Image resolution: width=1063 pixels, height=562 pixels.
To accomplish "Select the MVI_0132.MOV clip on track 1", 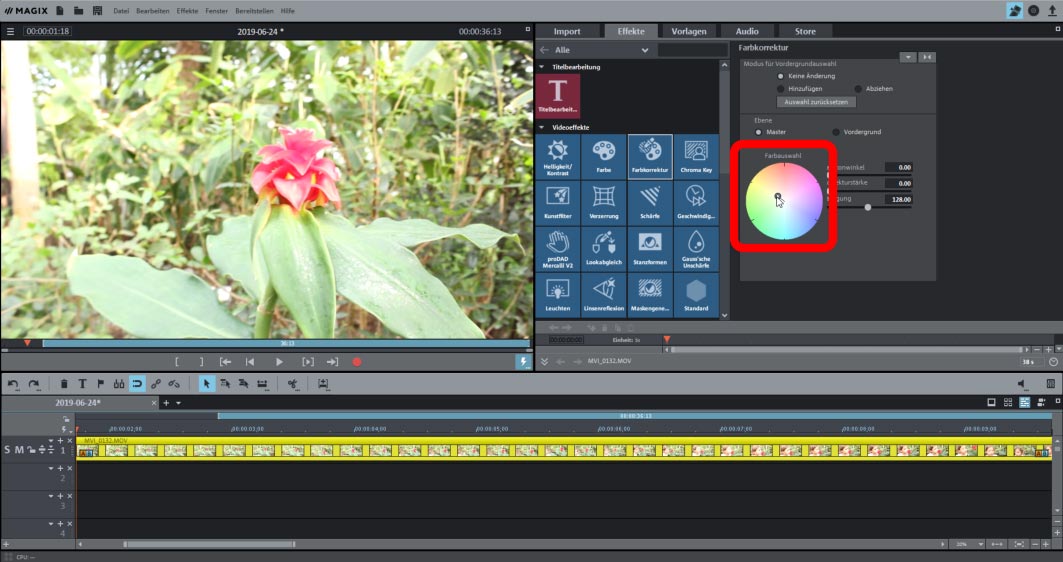I will pos(563,449).
